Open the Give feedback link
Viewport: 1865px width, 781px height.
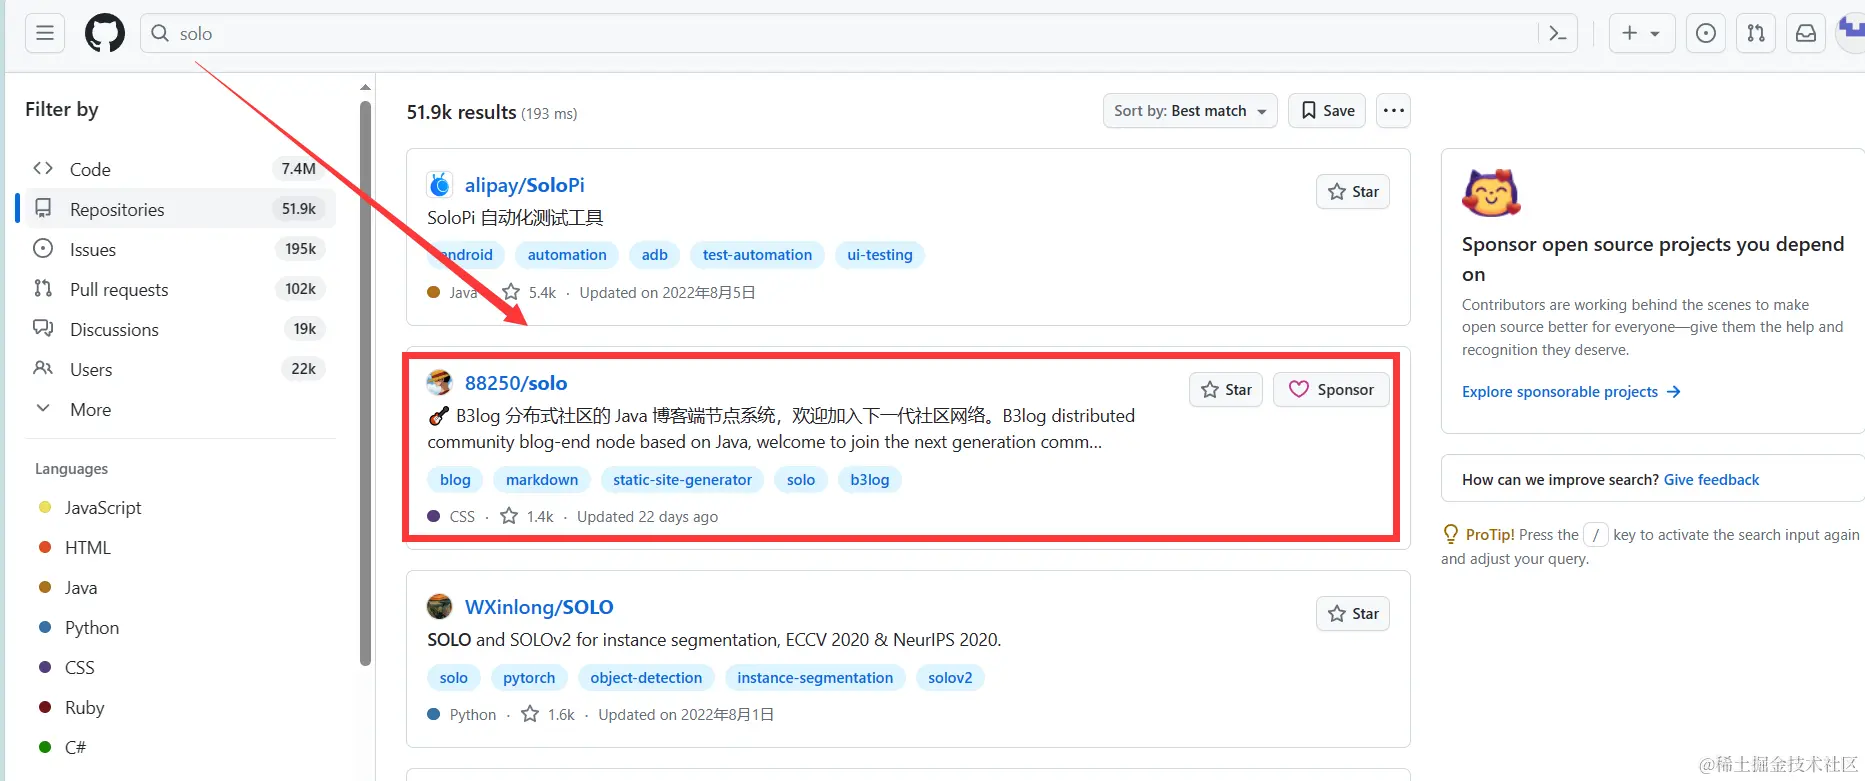pos(1711,480)
